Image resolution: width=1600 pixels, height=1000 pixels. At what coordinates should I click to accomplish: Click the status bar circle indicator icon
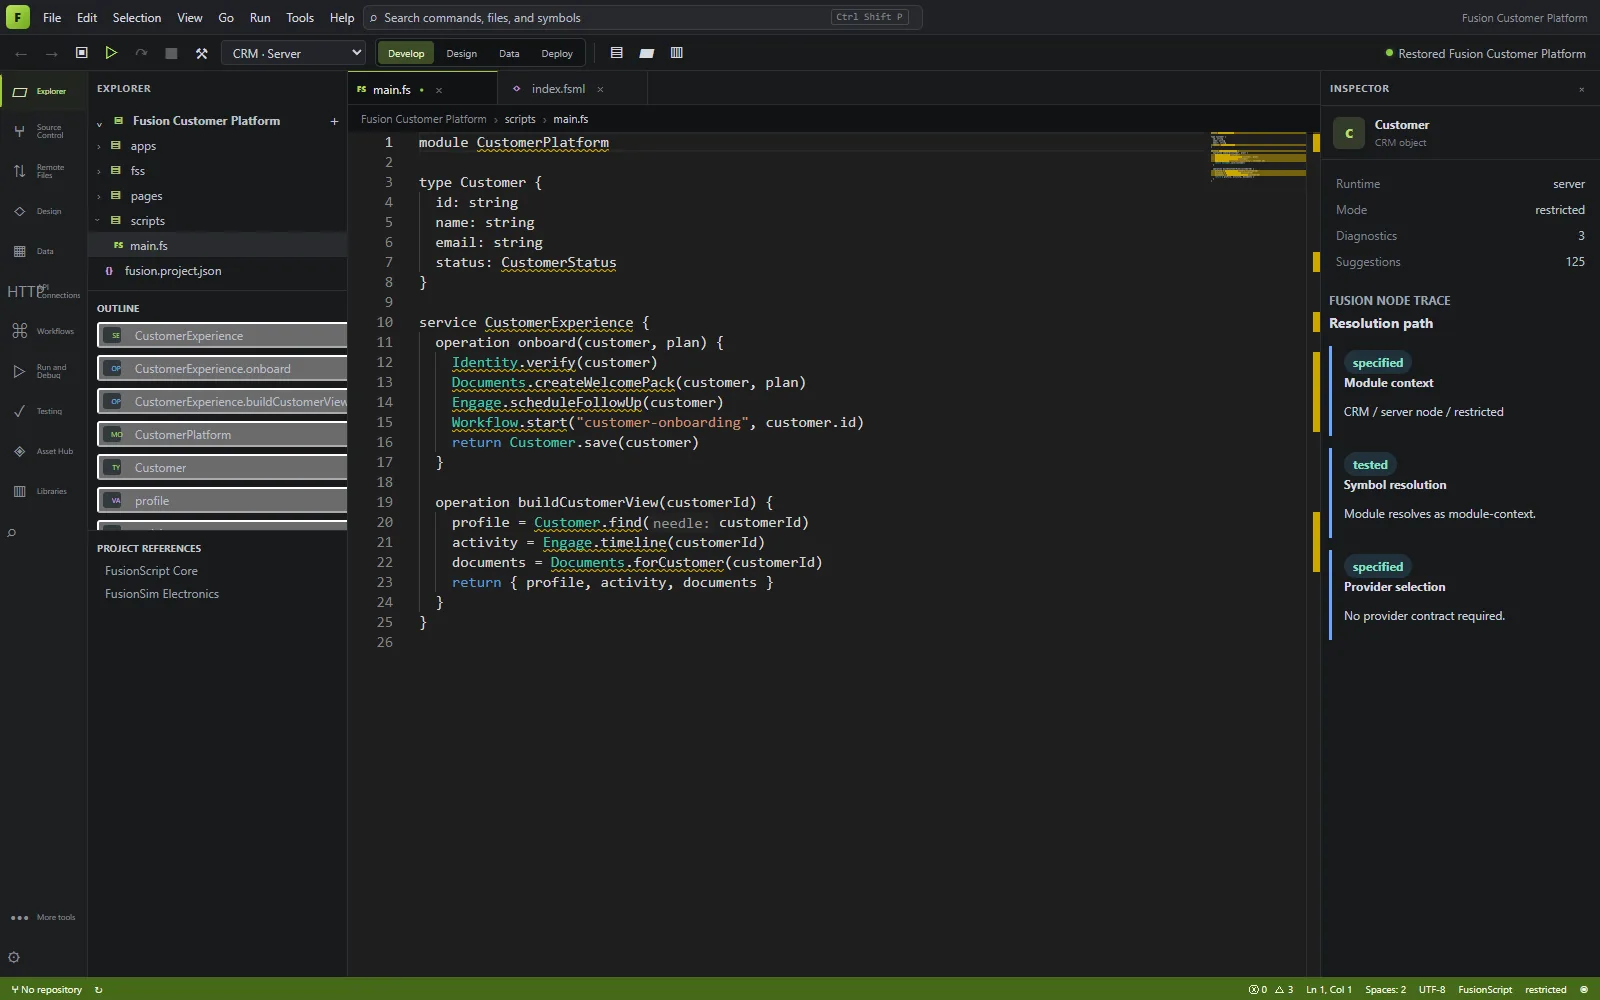(x=1583, y=990)
